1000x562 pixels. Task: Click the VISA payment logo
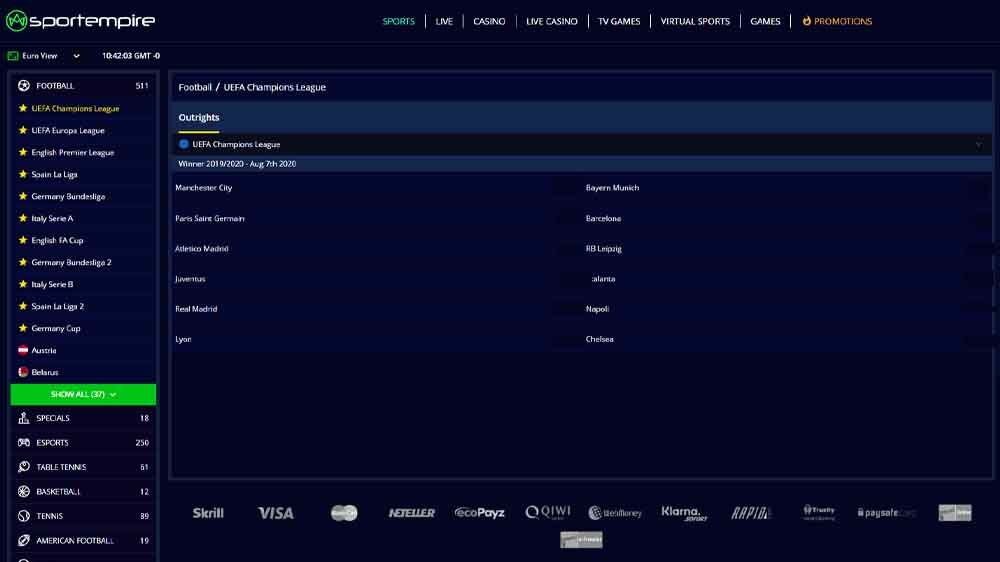coord(276,513)
